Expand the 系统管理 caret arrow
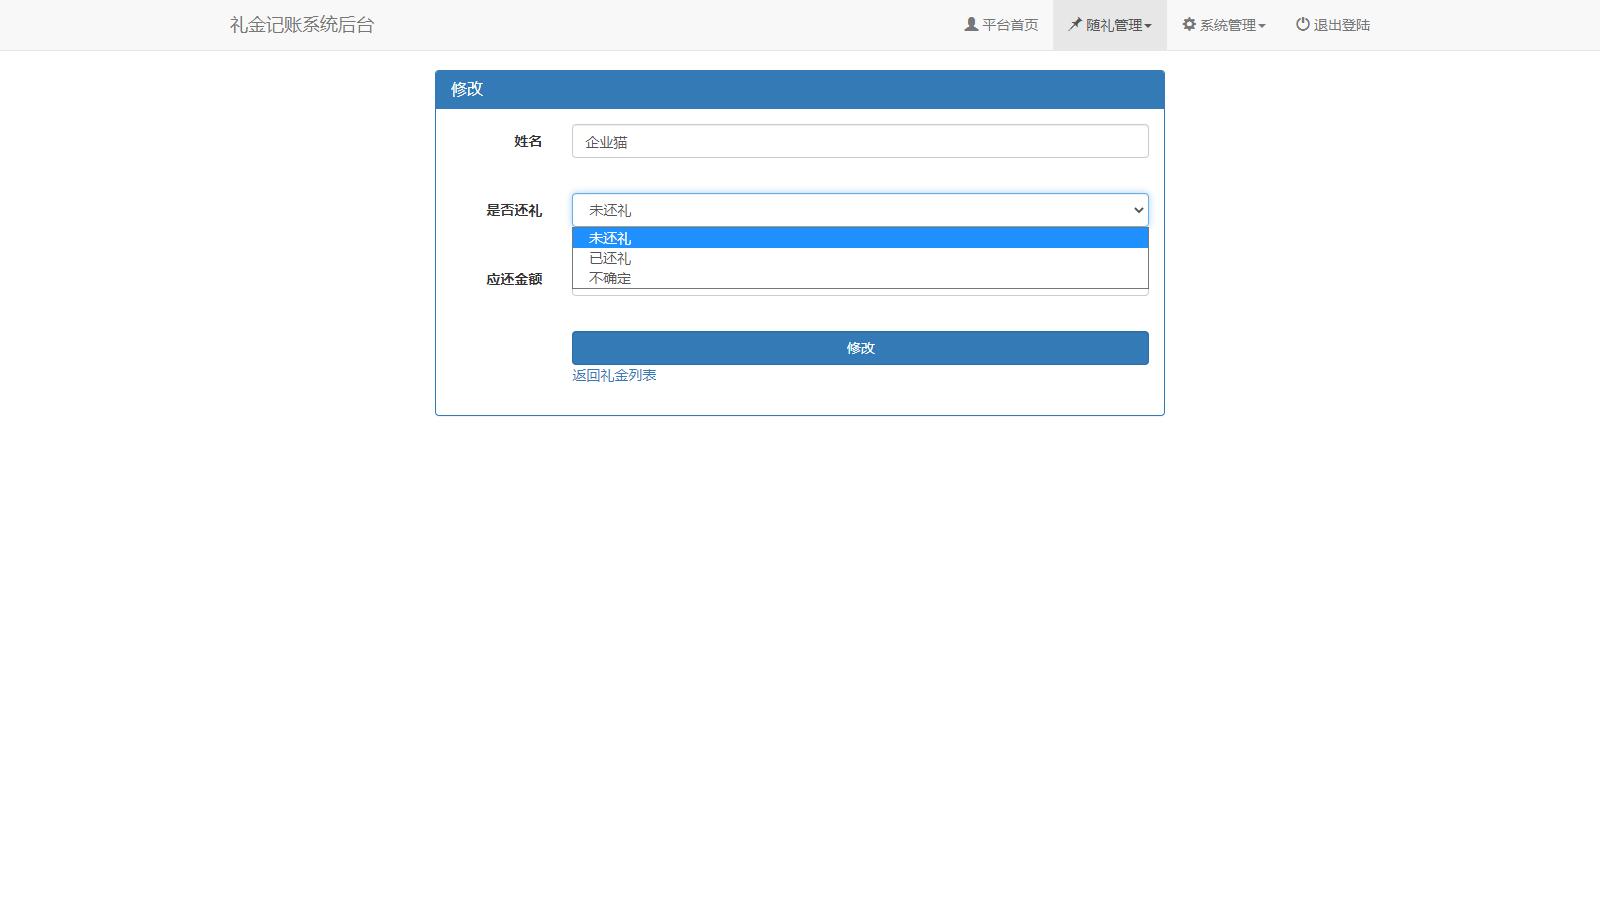The width and height of the screenshot is (1600, 900). pos(1262,26)
